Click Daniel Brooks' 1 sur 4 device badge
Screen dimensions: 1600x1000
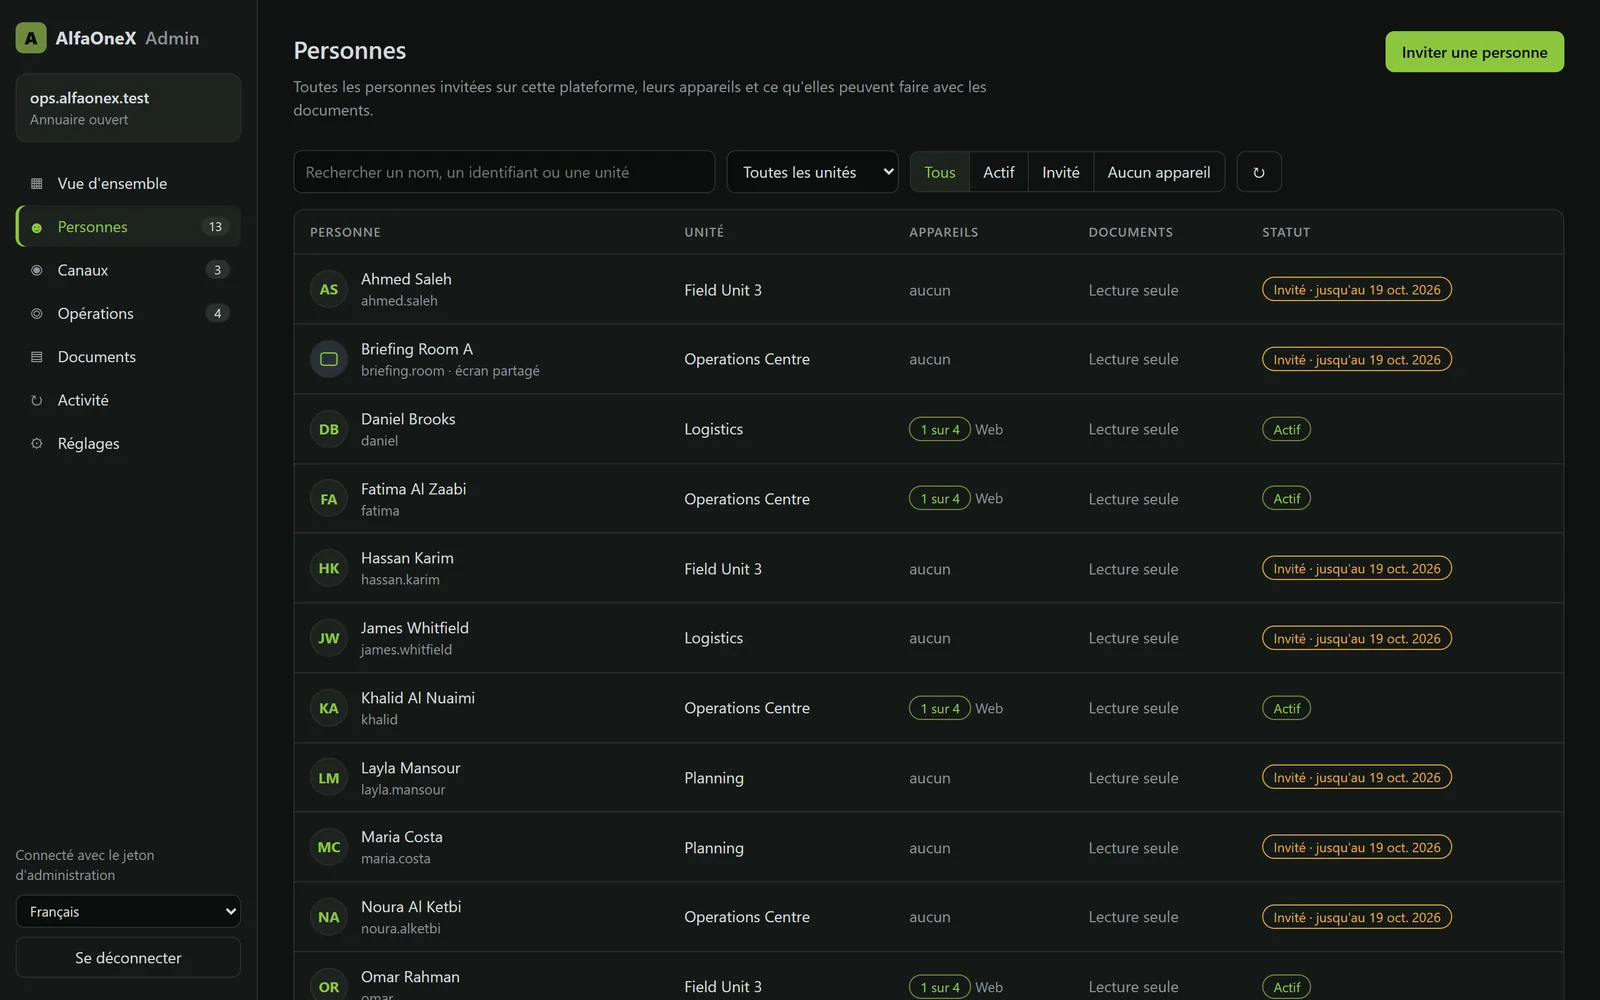pyautogui.click(x=940, y=429)
